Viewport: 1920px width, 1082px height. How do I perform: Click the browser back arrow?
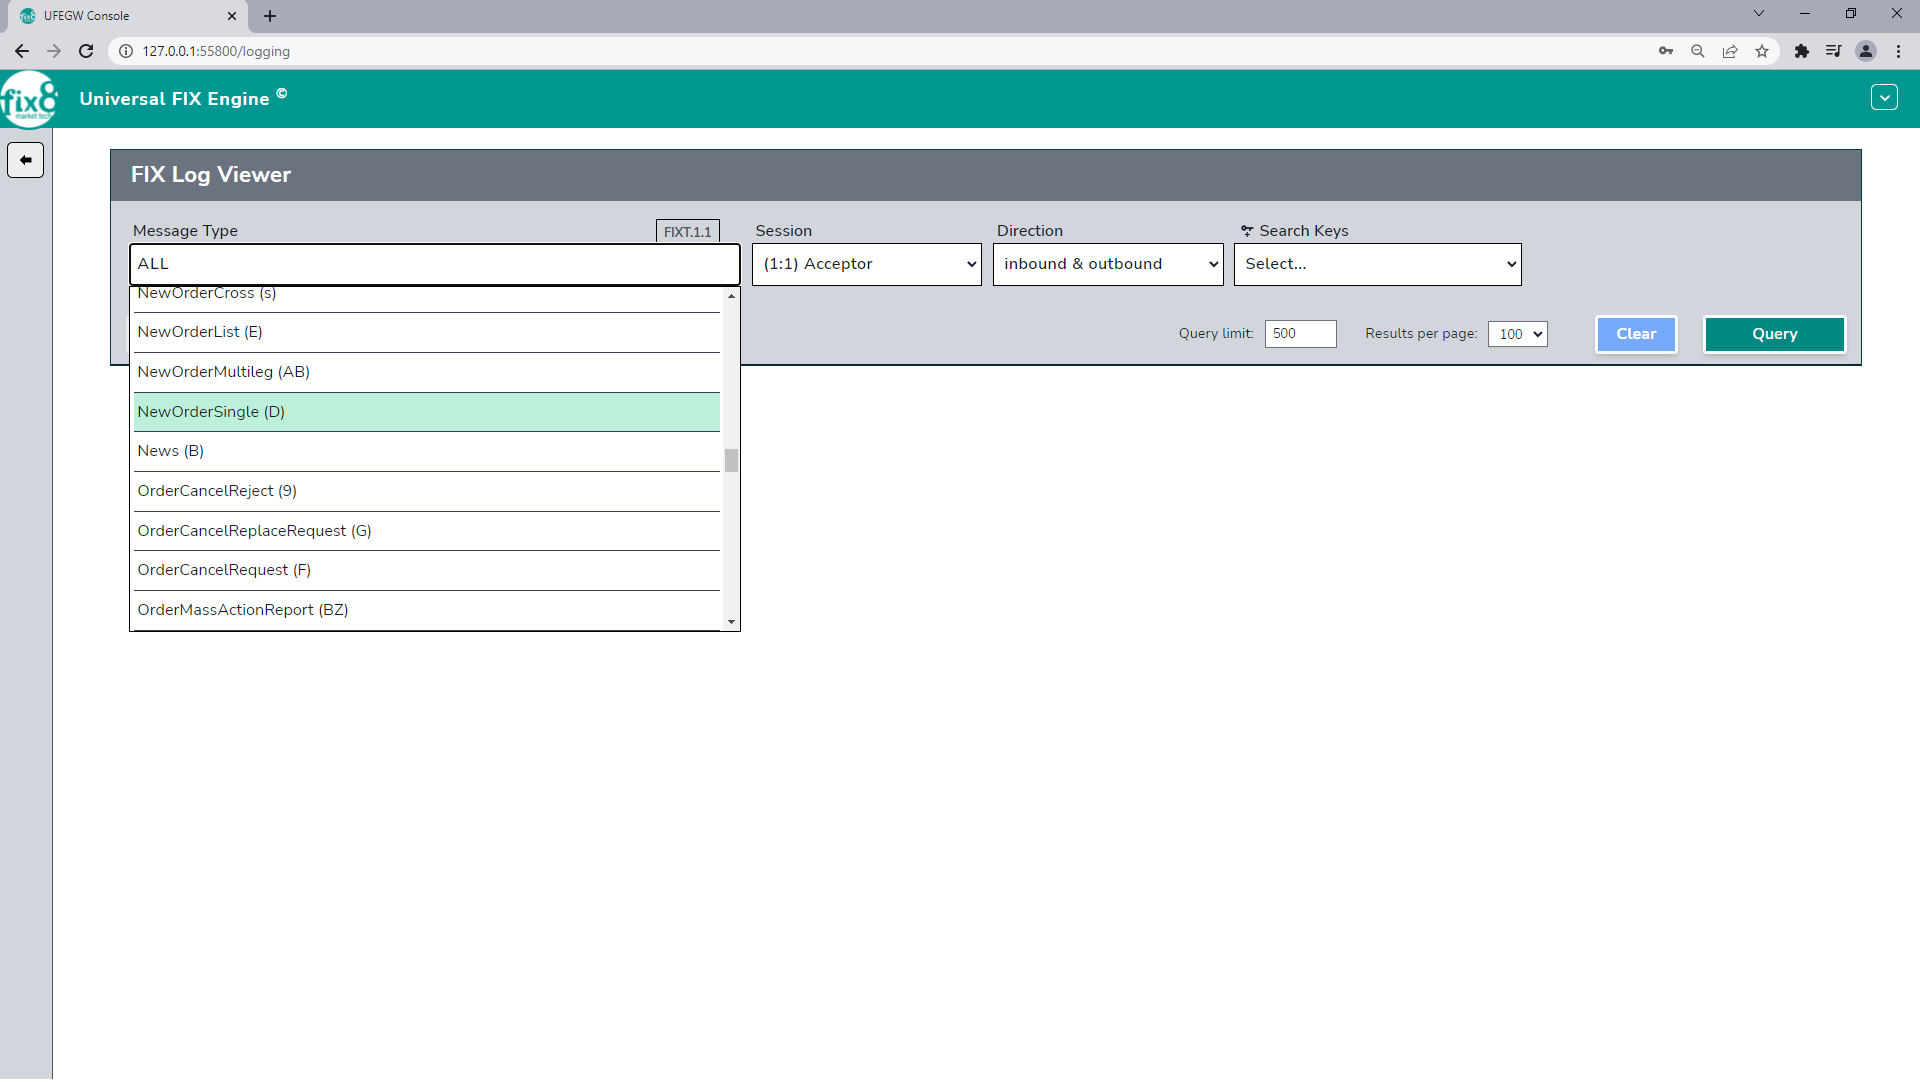[21, 51]
